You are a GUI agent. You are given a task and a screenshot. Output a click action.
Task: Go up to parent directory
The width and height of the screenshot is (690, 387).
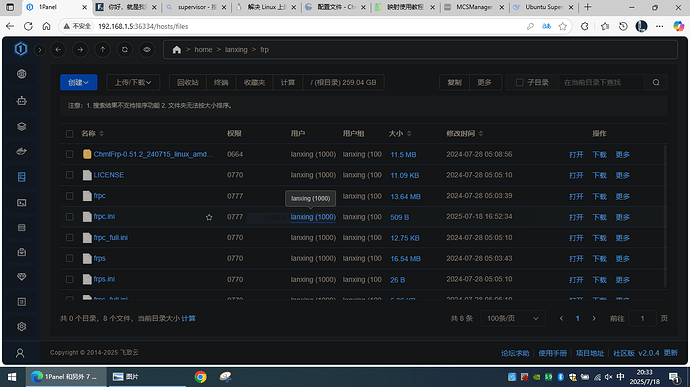pyautogui.click(x=103, y=50)
